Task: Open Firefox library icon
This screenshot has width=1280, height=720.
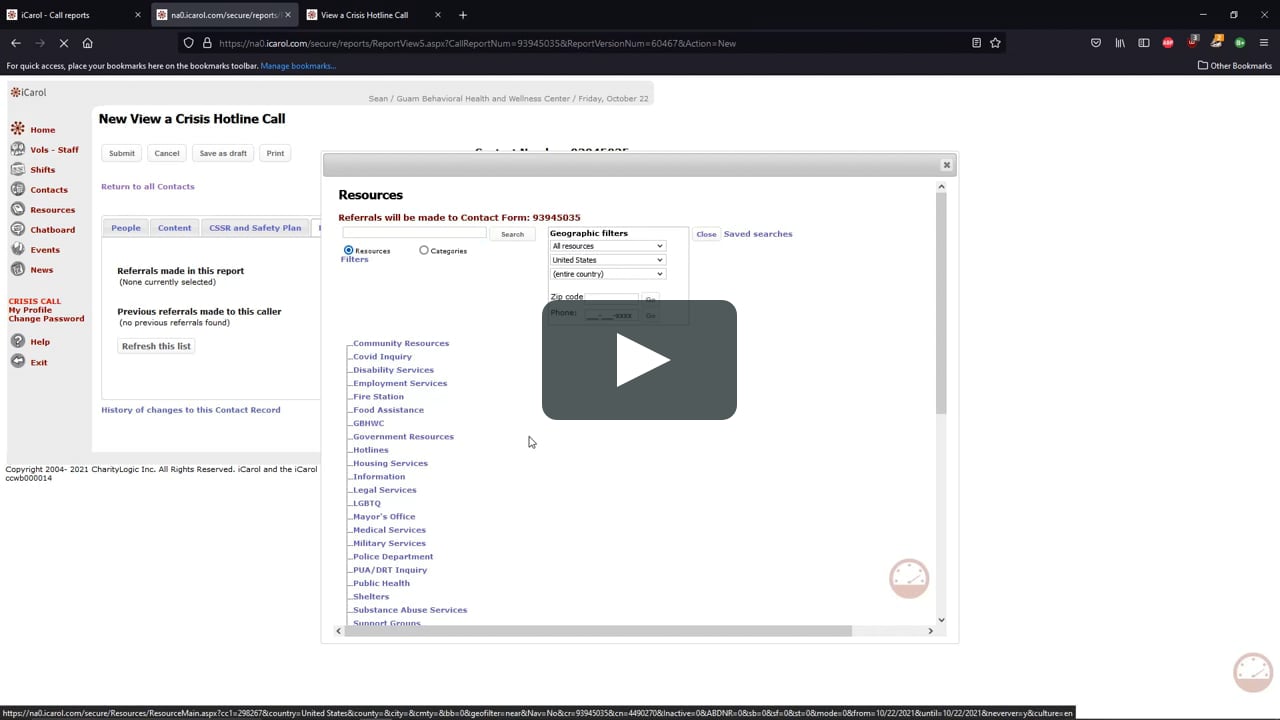Action: 1120,43
